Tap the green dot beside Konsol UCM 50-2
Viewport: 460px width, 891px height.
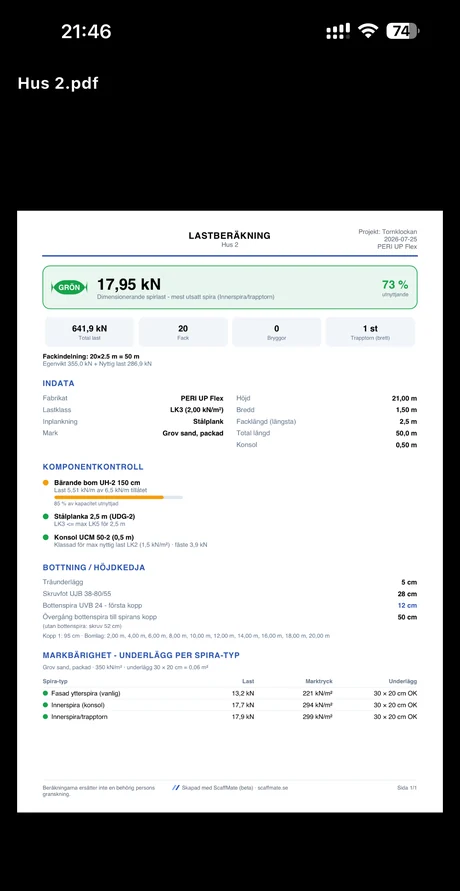[x=45, y=537]
